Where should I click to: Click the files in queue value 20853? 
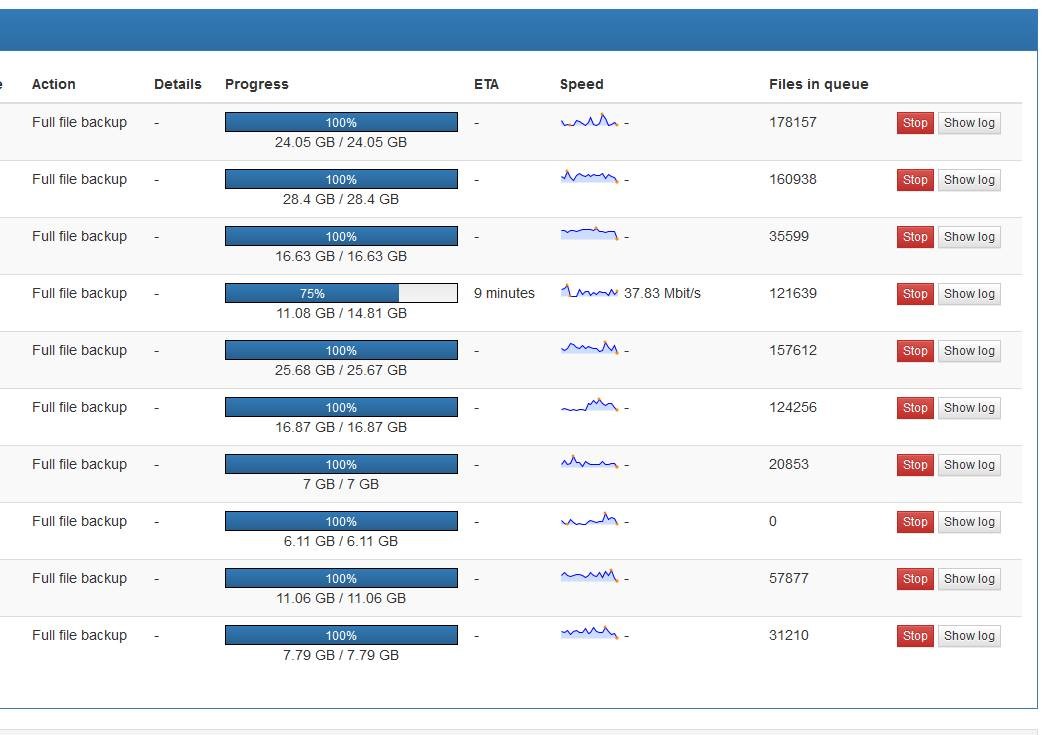(789, 464)
